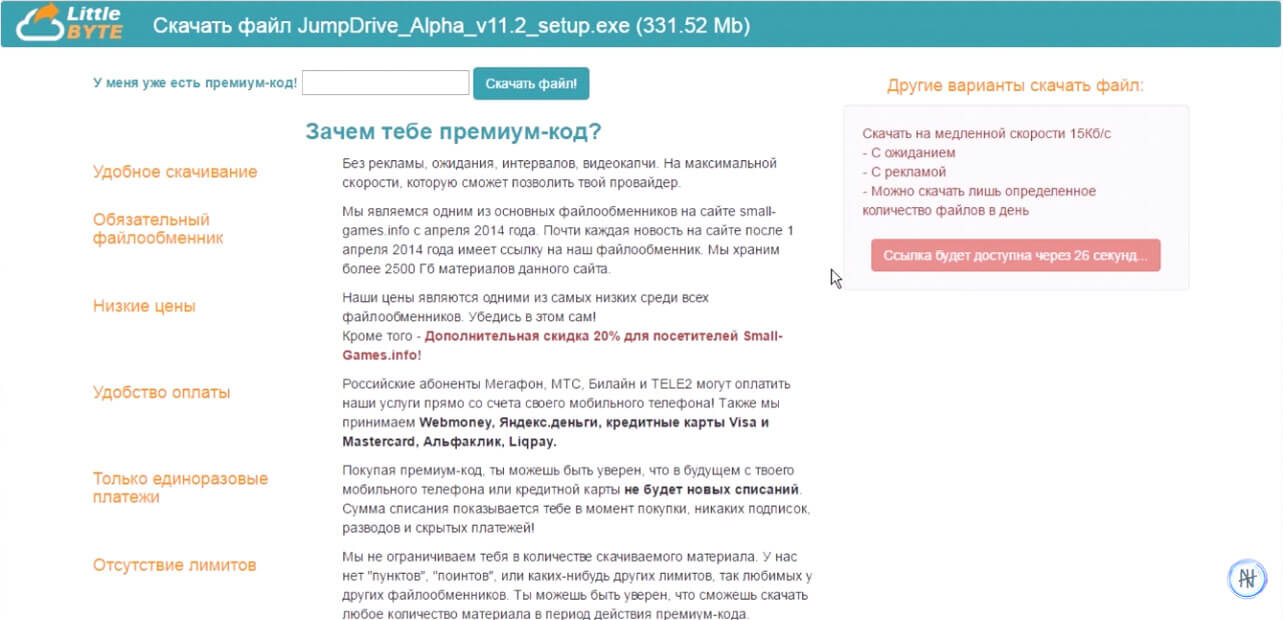
Task: Click the paragraph starting 'Наши цены являются одними'
Action: (x=562, y=326)
